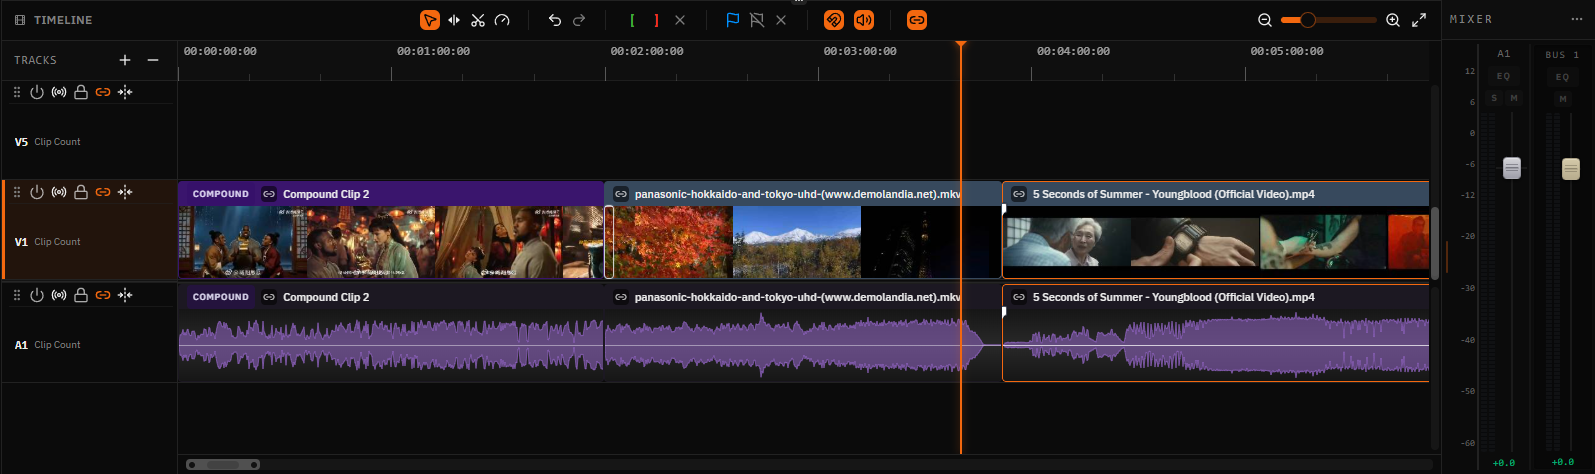Set the red out-point bracket

tap(656, 20)
